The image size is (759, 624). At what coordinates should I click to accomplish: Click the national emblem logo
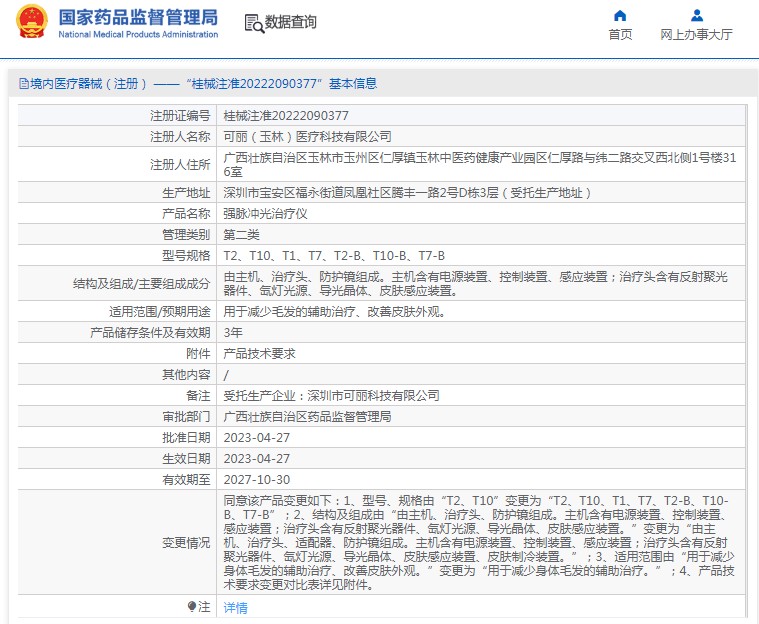click(x=32, y=22)
